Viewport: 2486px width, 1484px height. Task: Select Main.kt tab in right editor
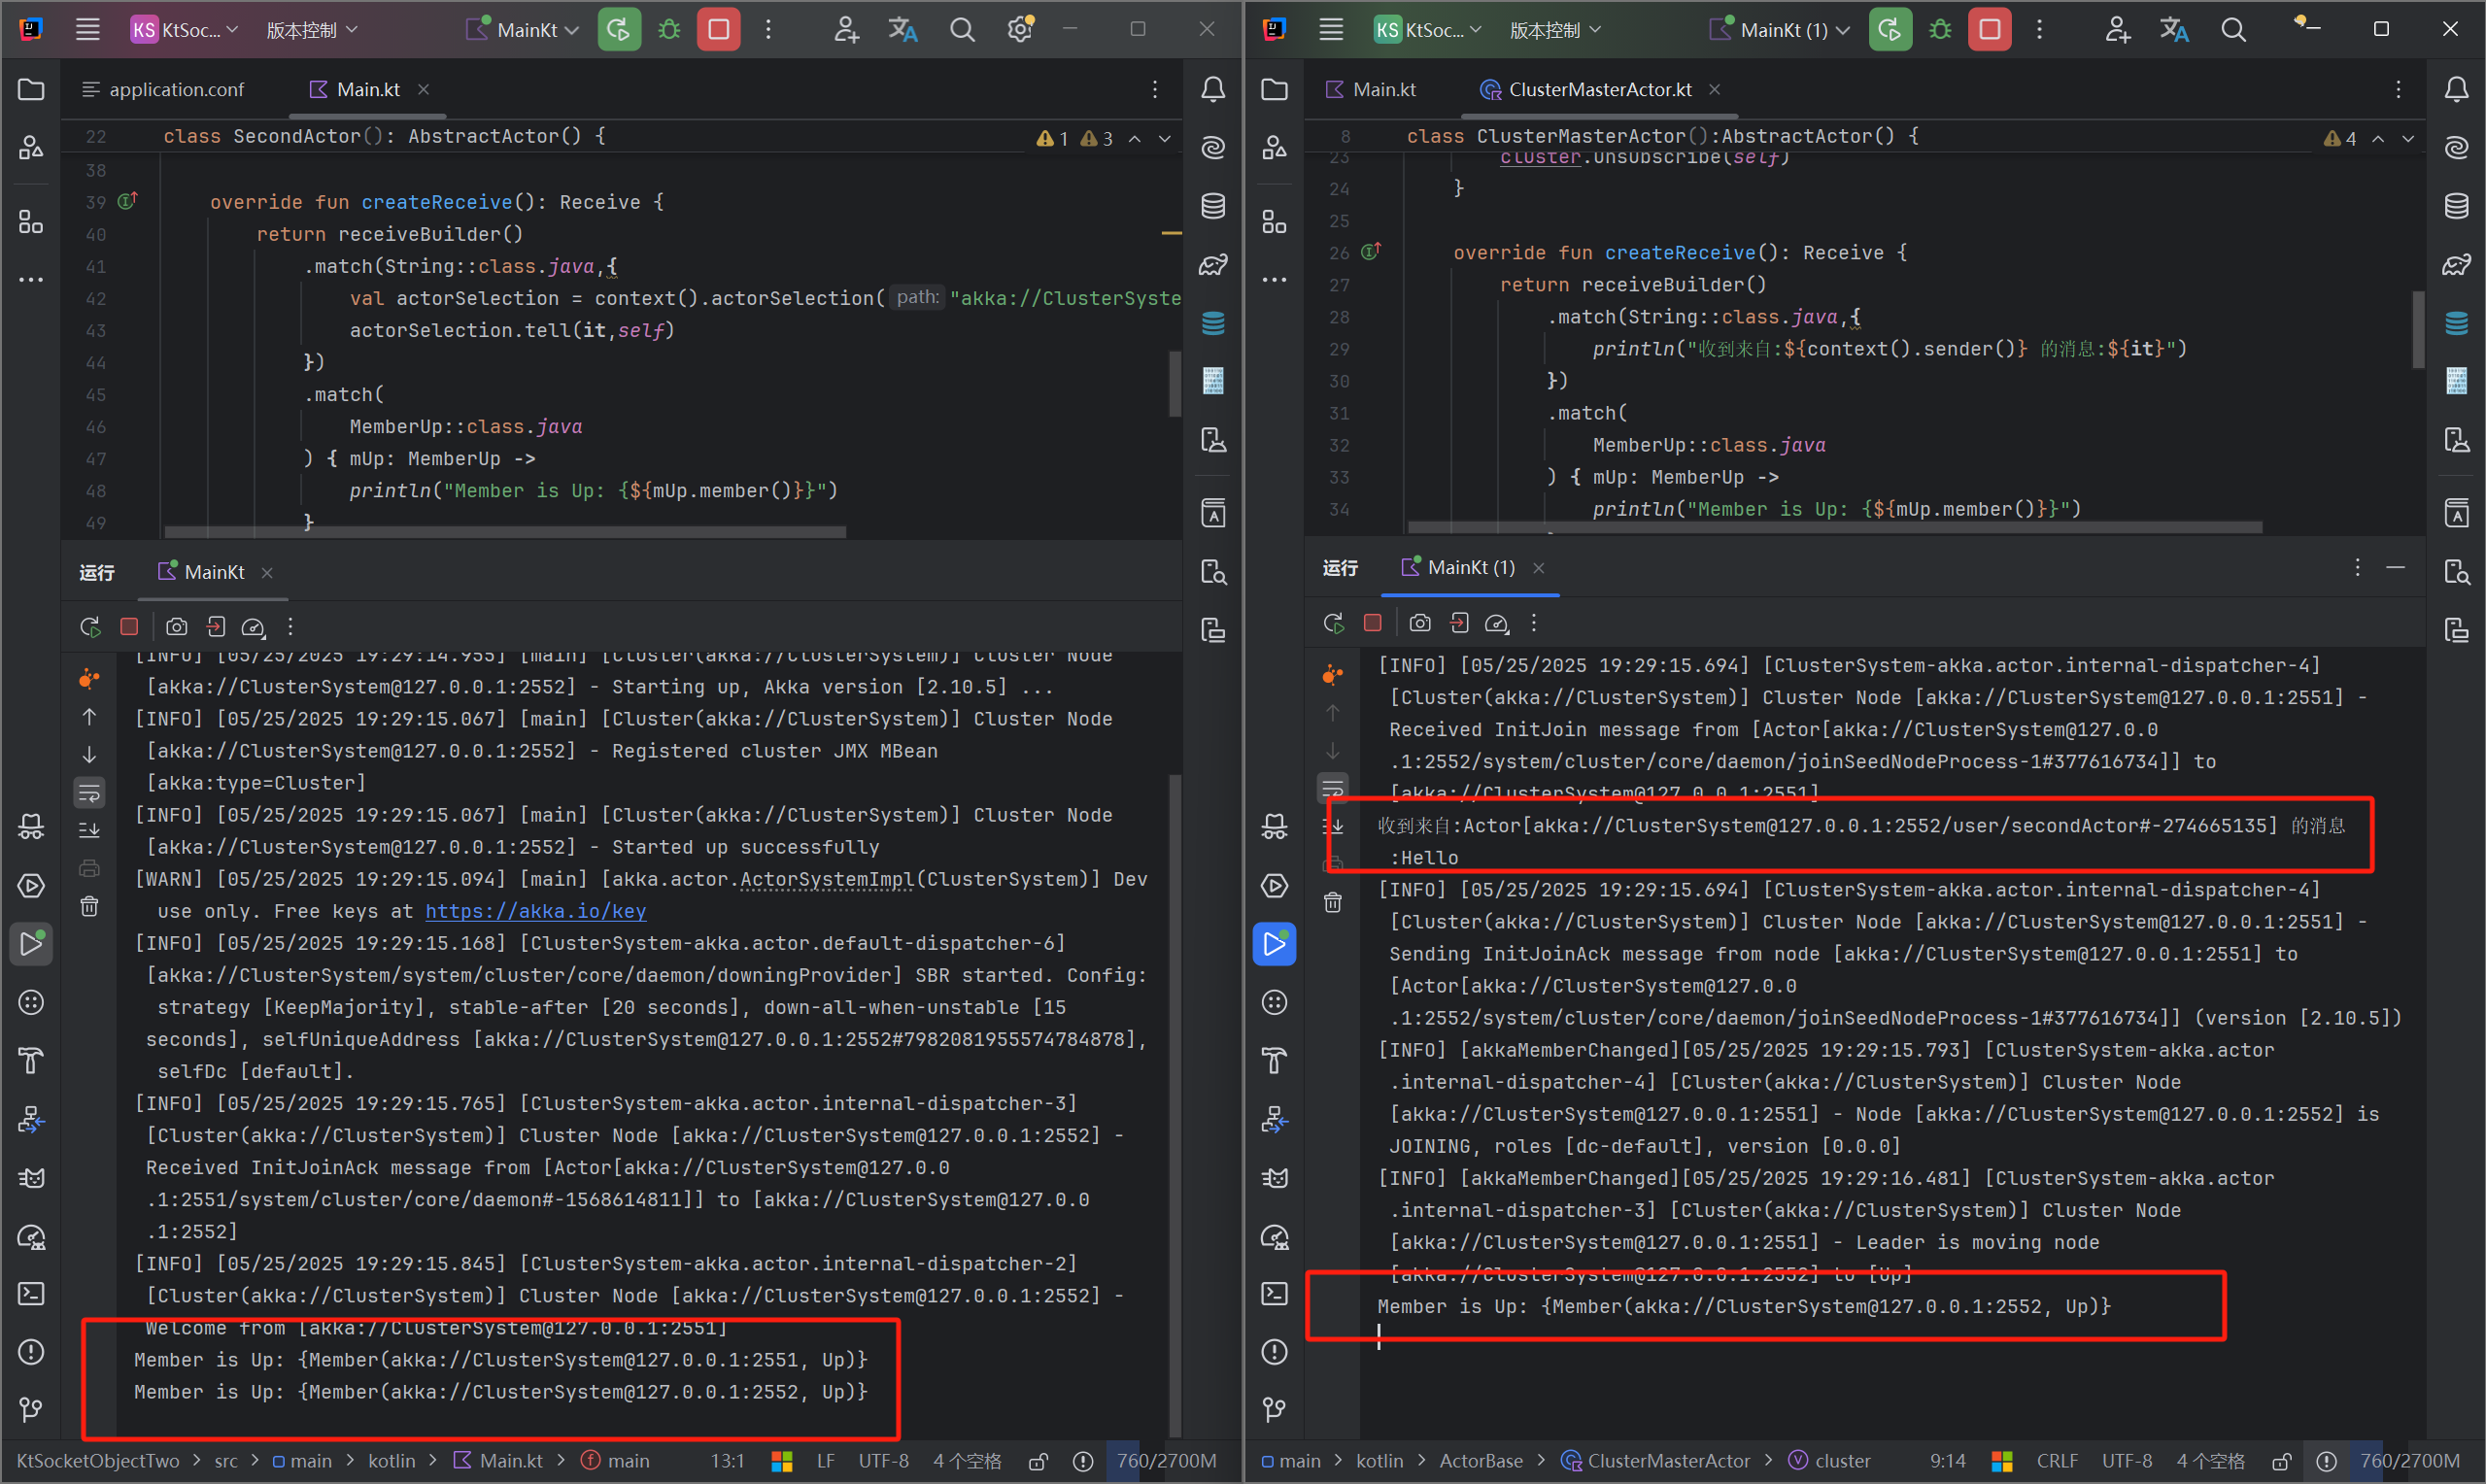click(1370, 90)
